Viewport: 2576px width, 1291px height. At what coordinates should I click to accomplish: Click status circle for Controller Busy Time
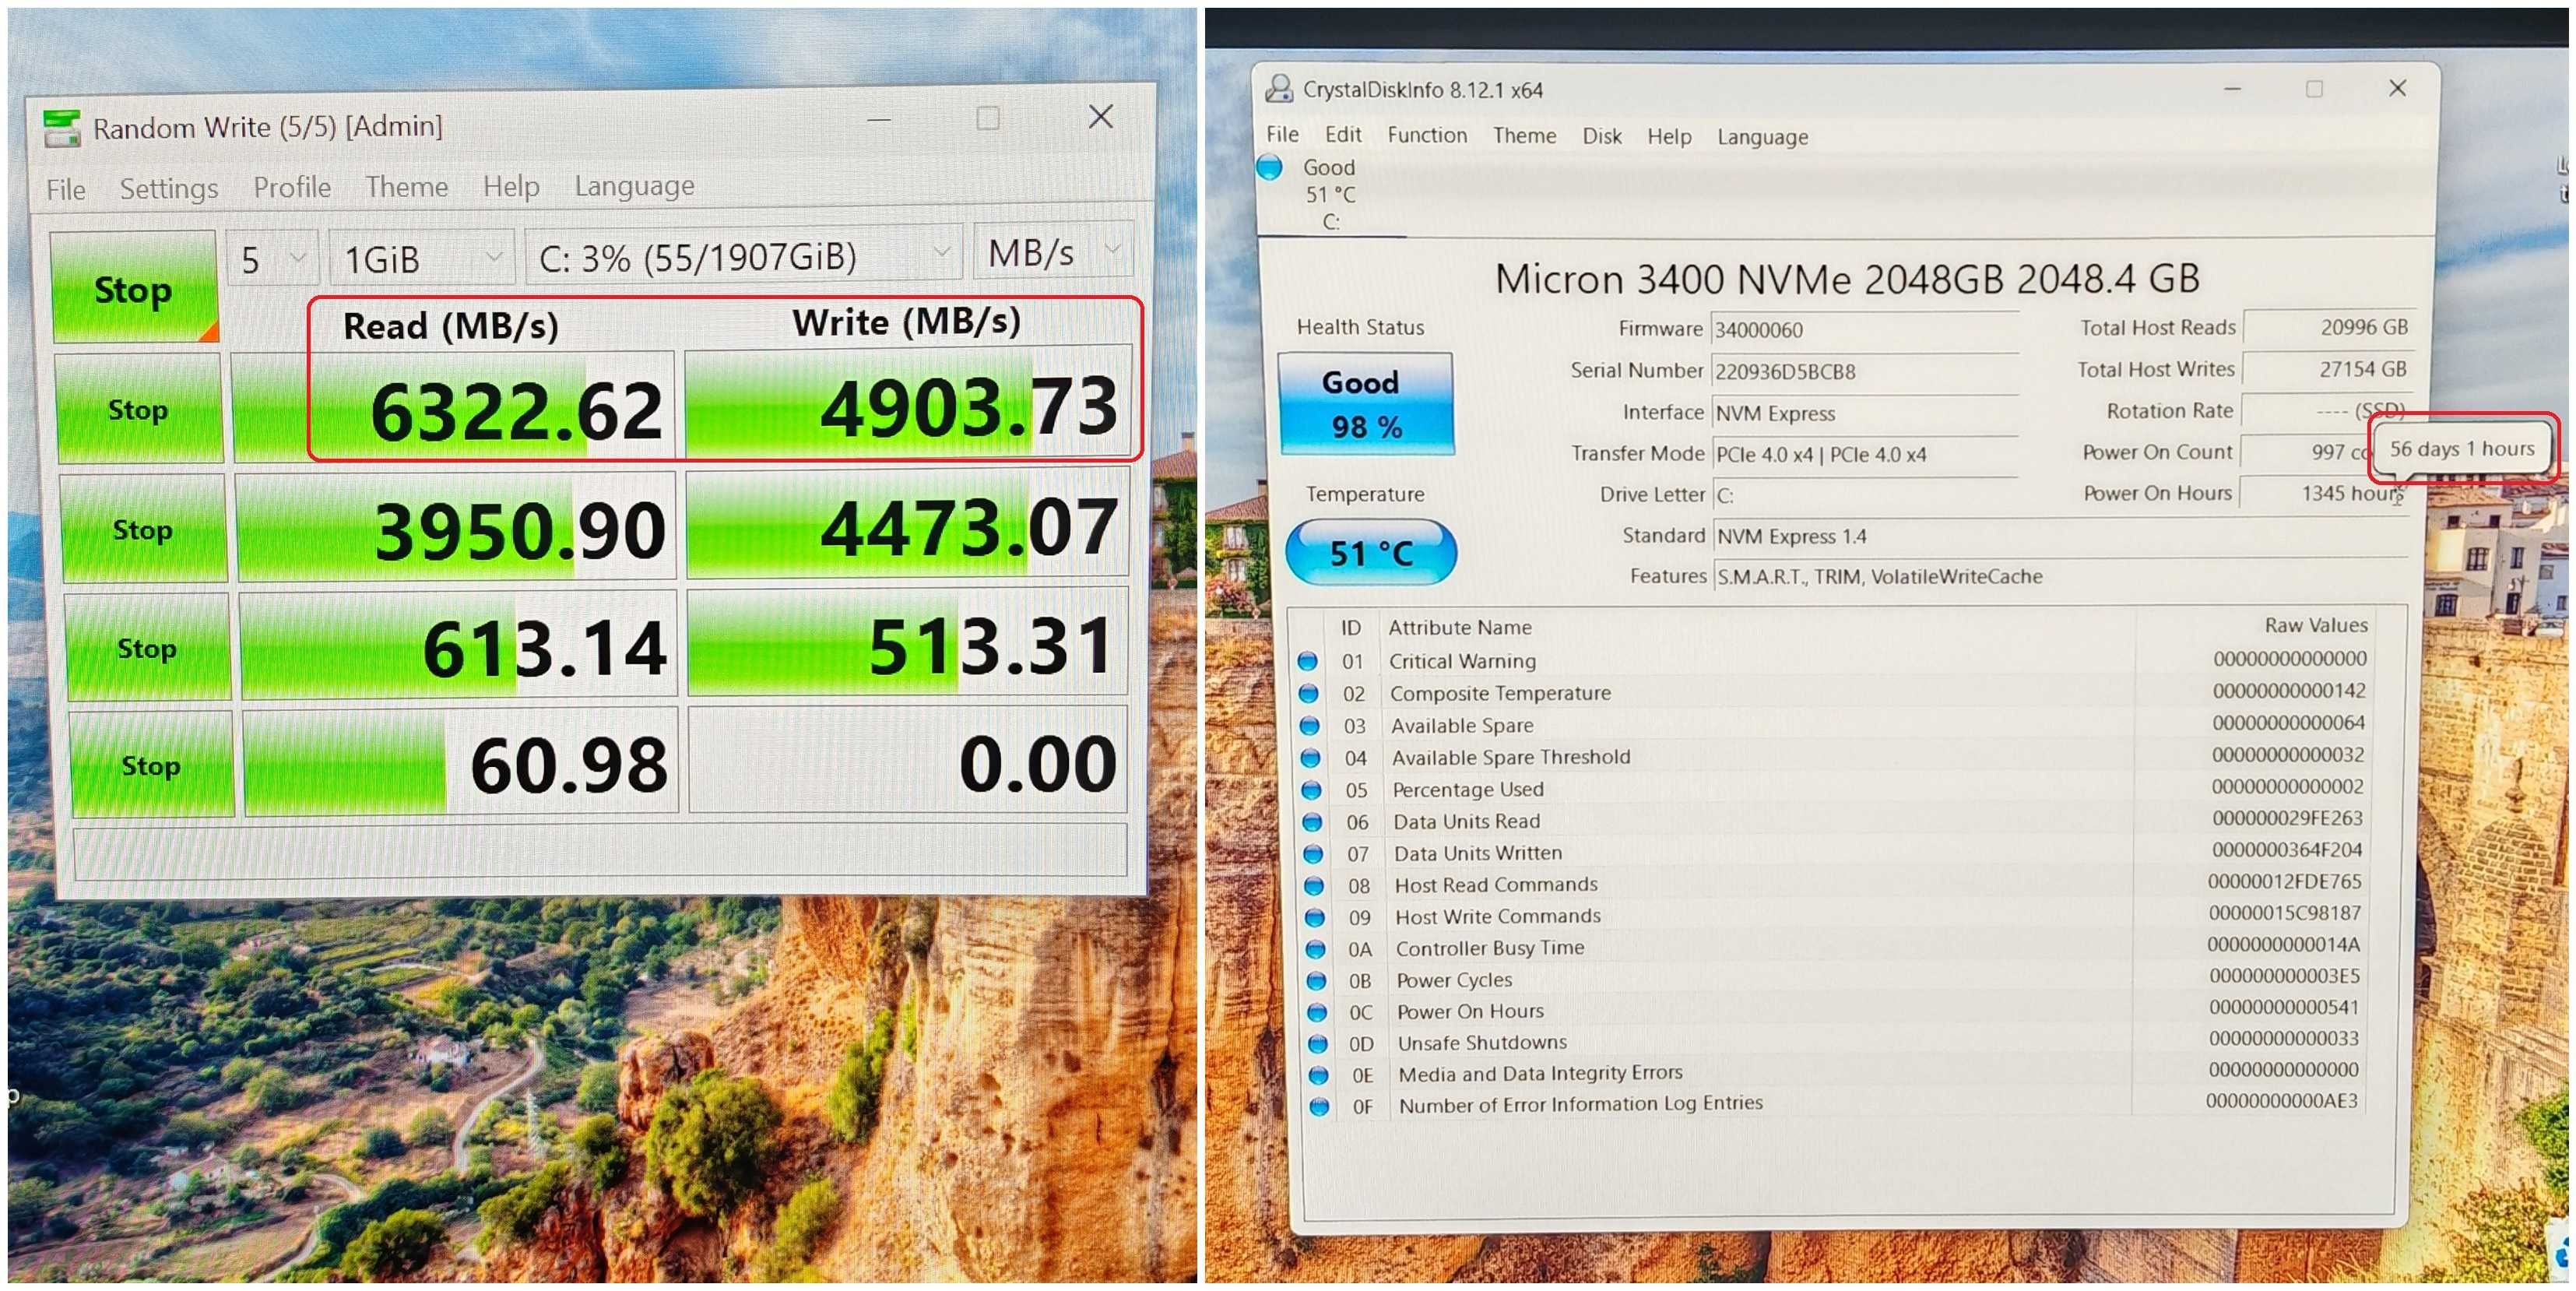coord(1316,948)
